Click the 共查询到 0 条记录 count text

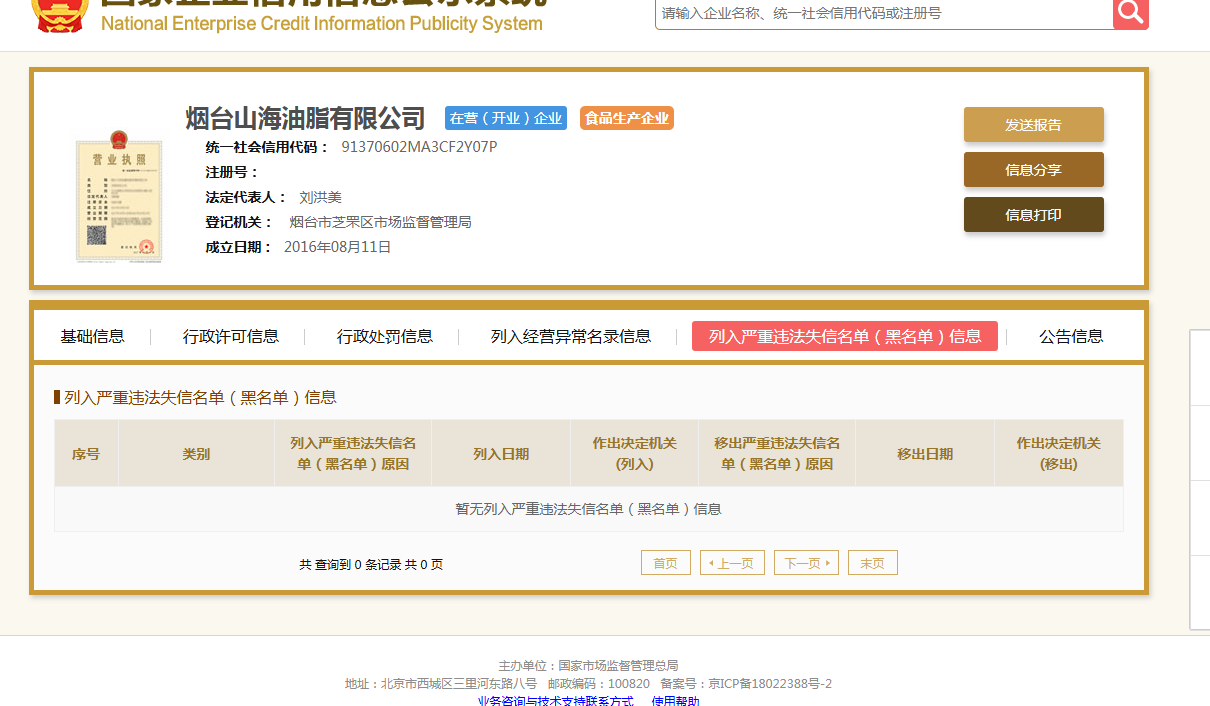point(371,564)
